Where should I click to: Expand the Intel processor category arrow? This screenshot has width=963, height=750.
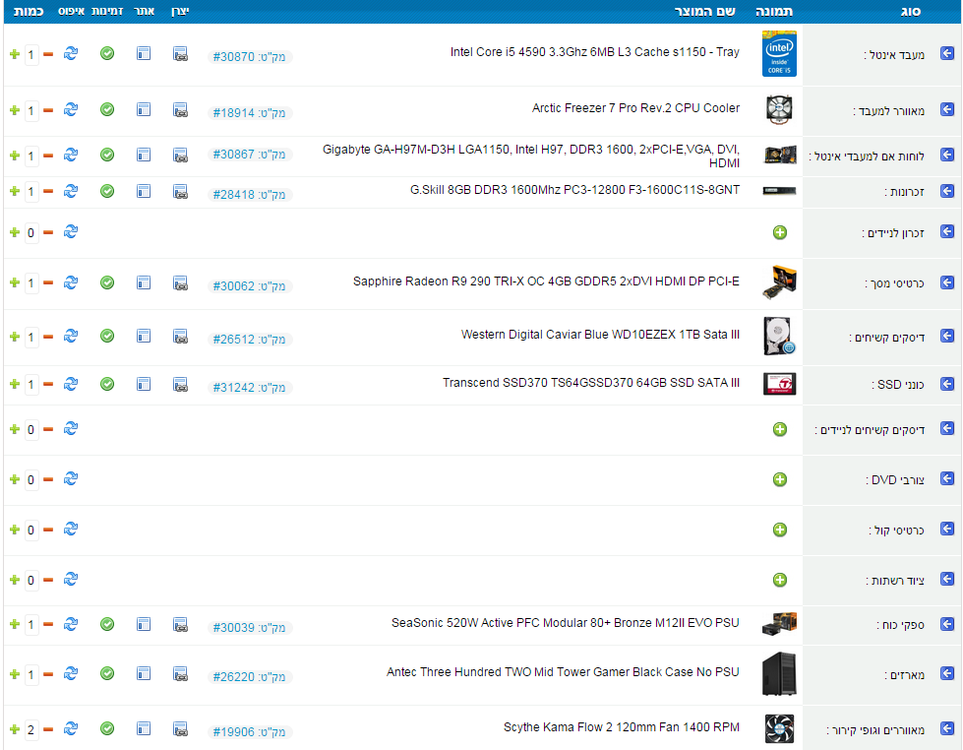pos(947,53)
